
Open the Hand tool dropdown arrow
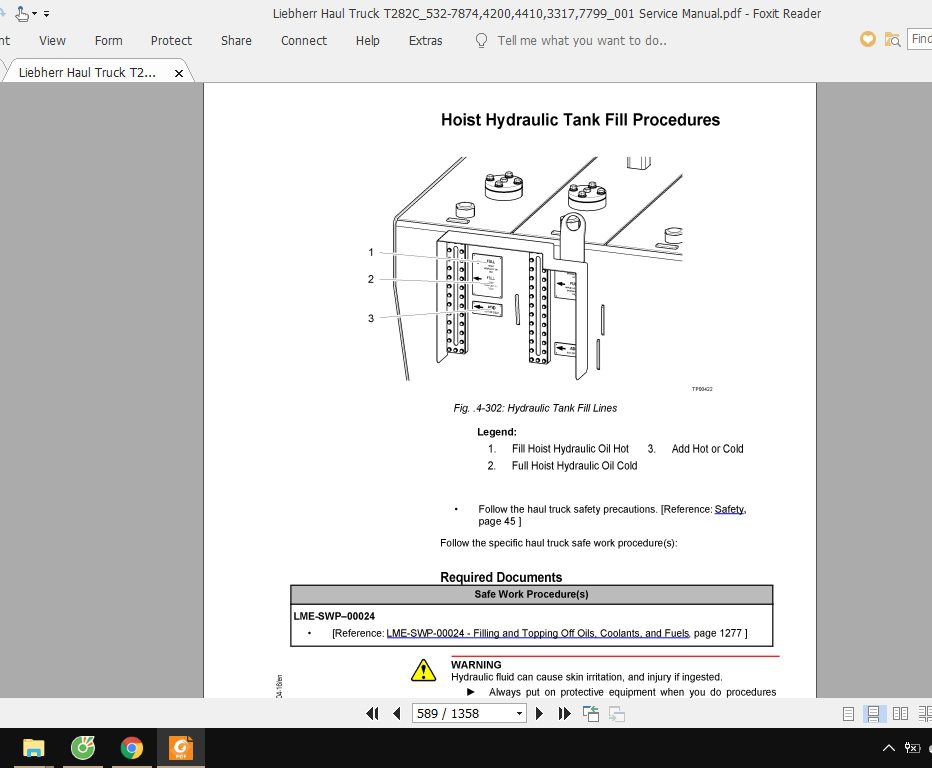click(x=33, y=13)
